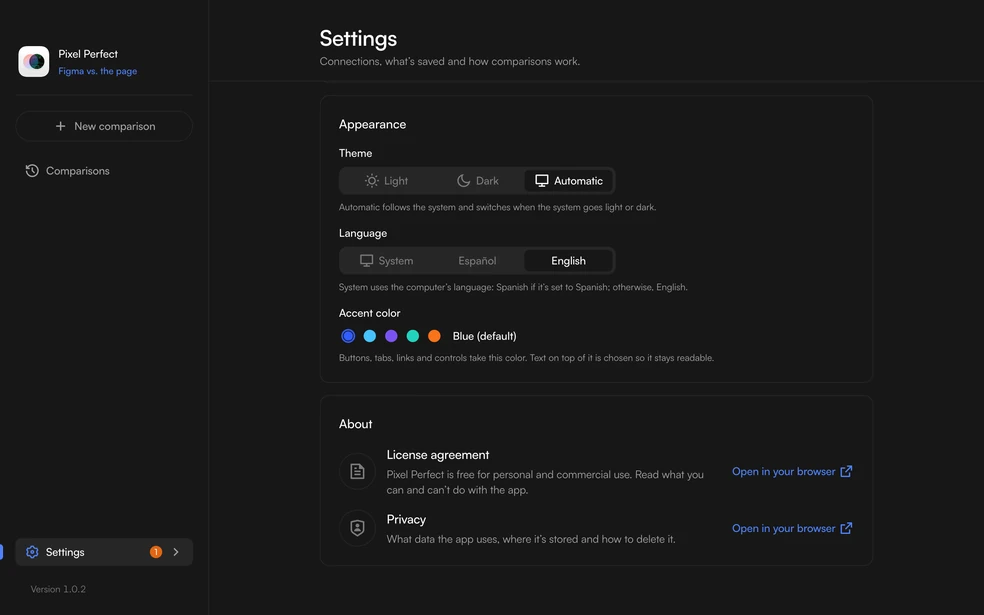The height and width of the screenshot is (615, 984).
Task: Set the language to System
Action: pyautogui.click(x=387, y=261)
